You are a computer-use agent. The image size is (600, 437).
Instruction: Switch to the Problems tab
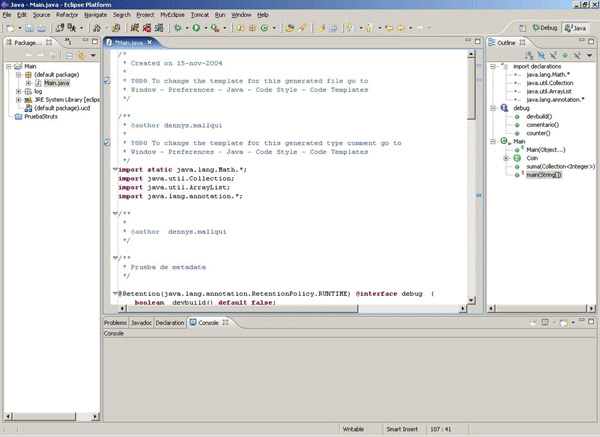pyautogui.click(x=115, y=323)
